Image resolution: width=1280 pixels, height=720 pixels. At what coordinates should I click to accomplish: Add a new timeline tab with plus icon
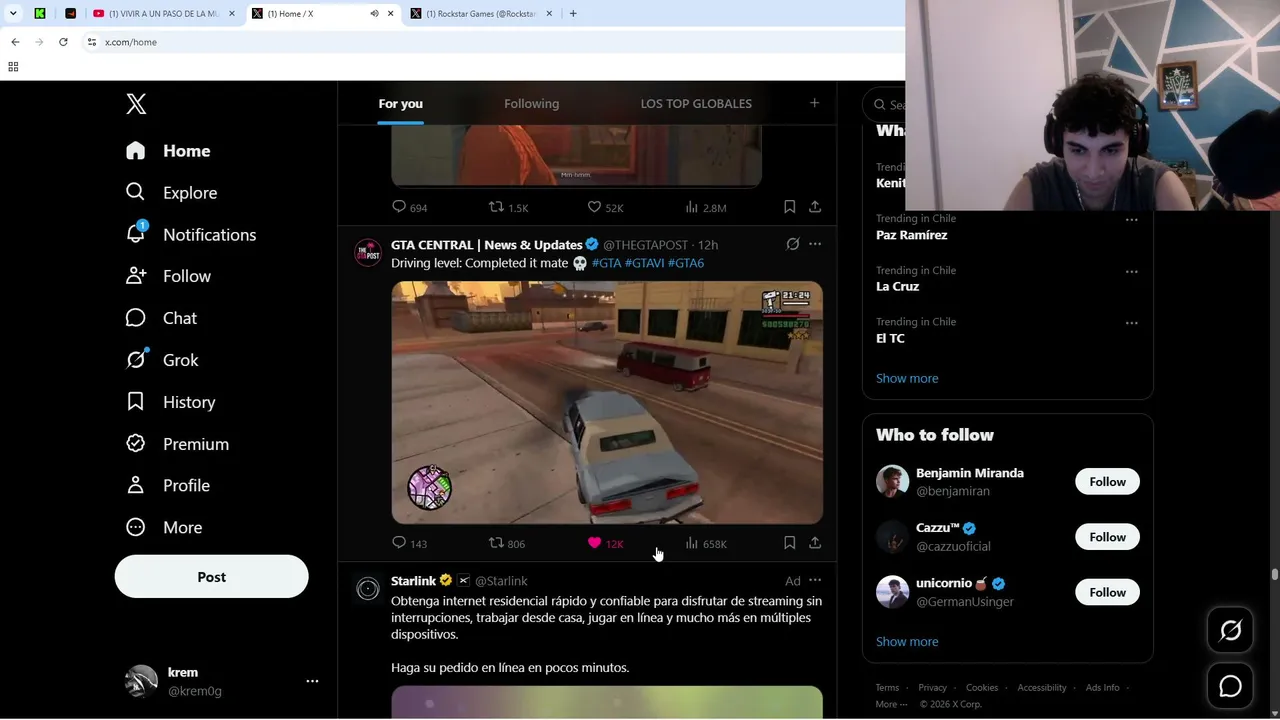point(814,103)
